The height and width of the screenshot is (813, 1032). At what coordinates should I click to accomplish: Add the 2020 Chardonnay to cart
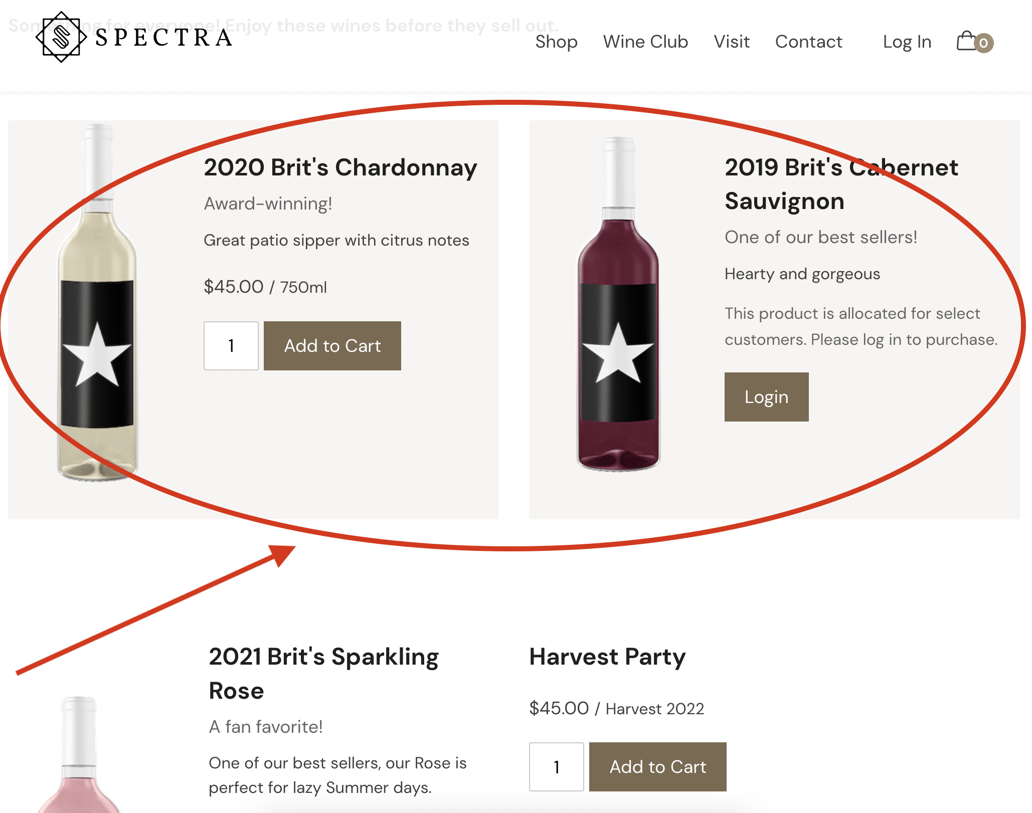point(332,346)
